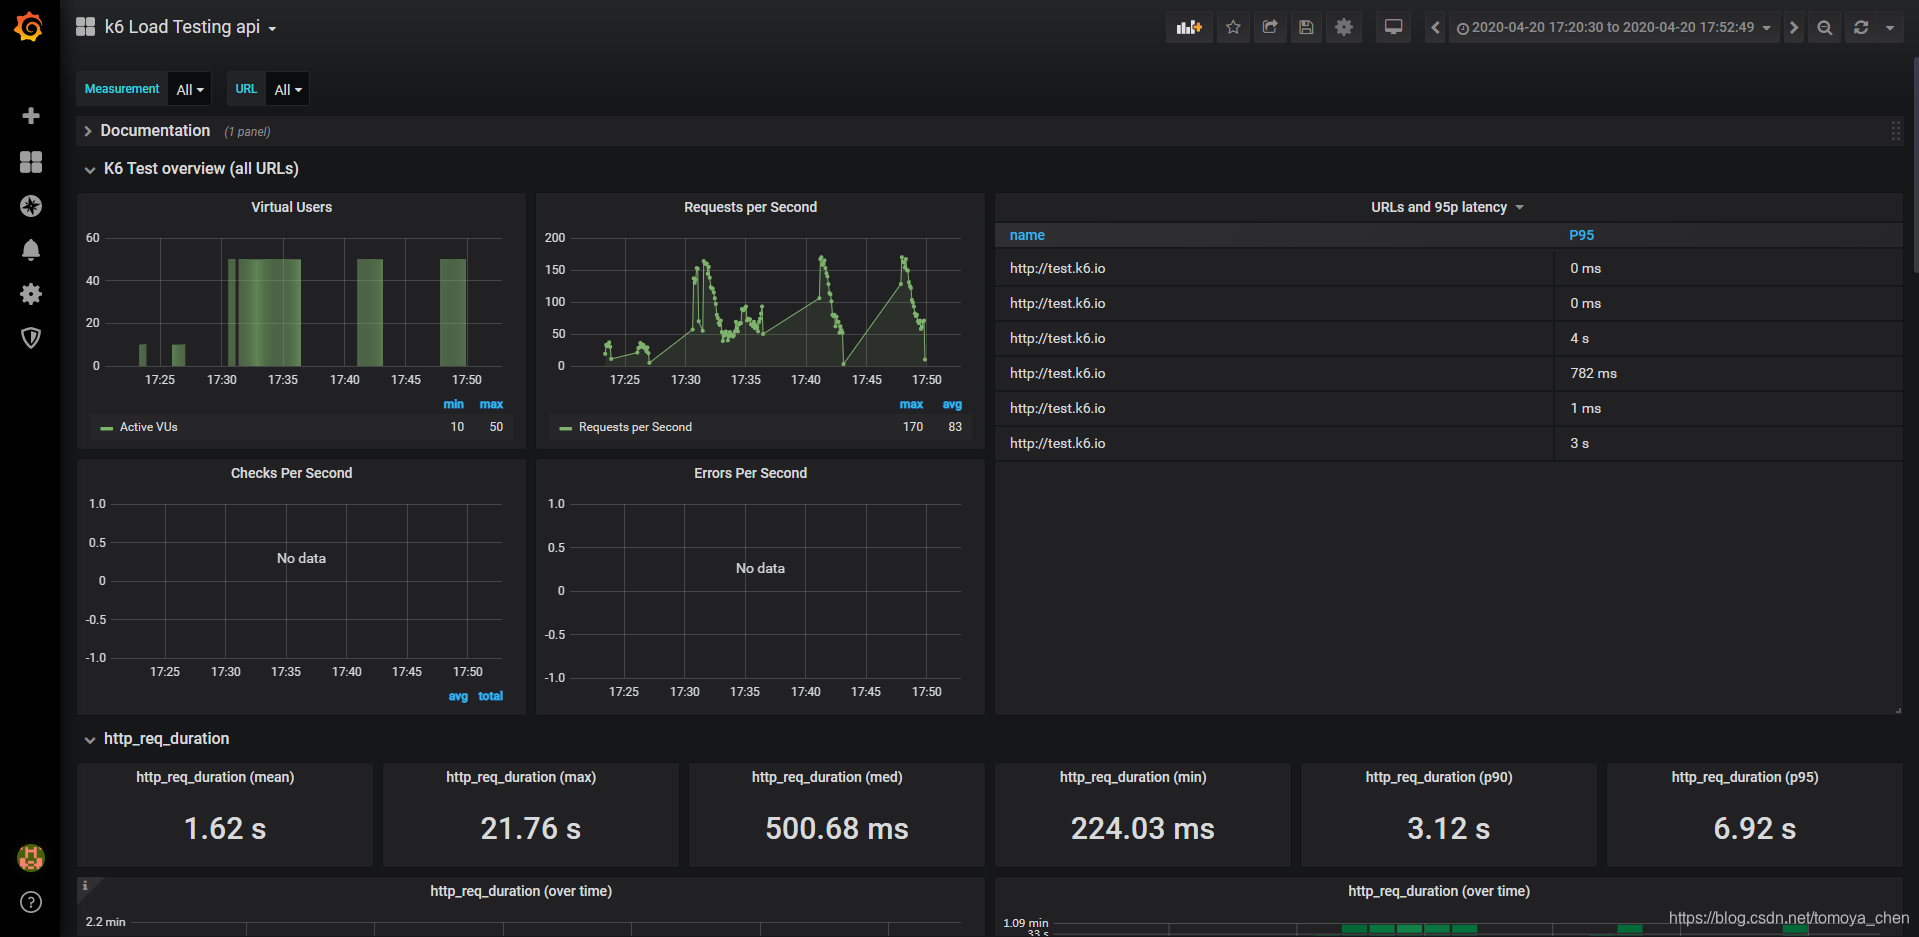1919x937 pixels.
Task: Open the user avatar profile
Action: point(31,857)
